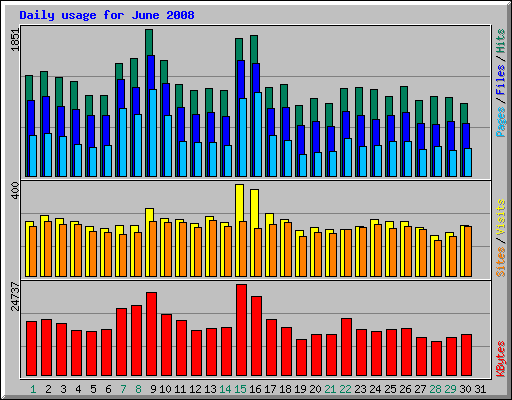Image resolution: width=512 pixels, height=400 pixels.
Task: Click day 8 on the x-axis
Action: tap(138, 389)
